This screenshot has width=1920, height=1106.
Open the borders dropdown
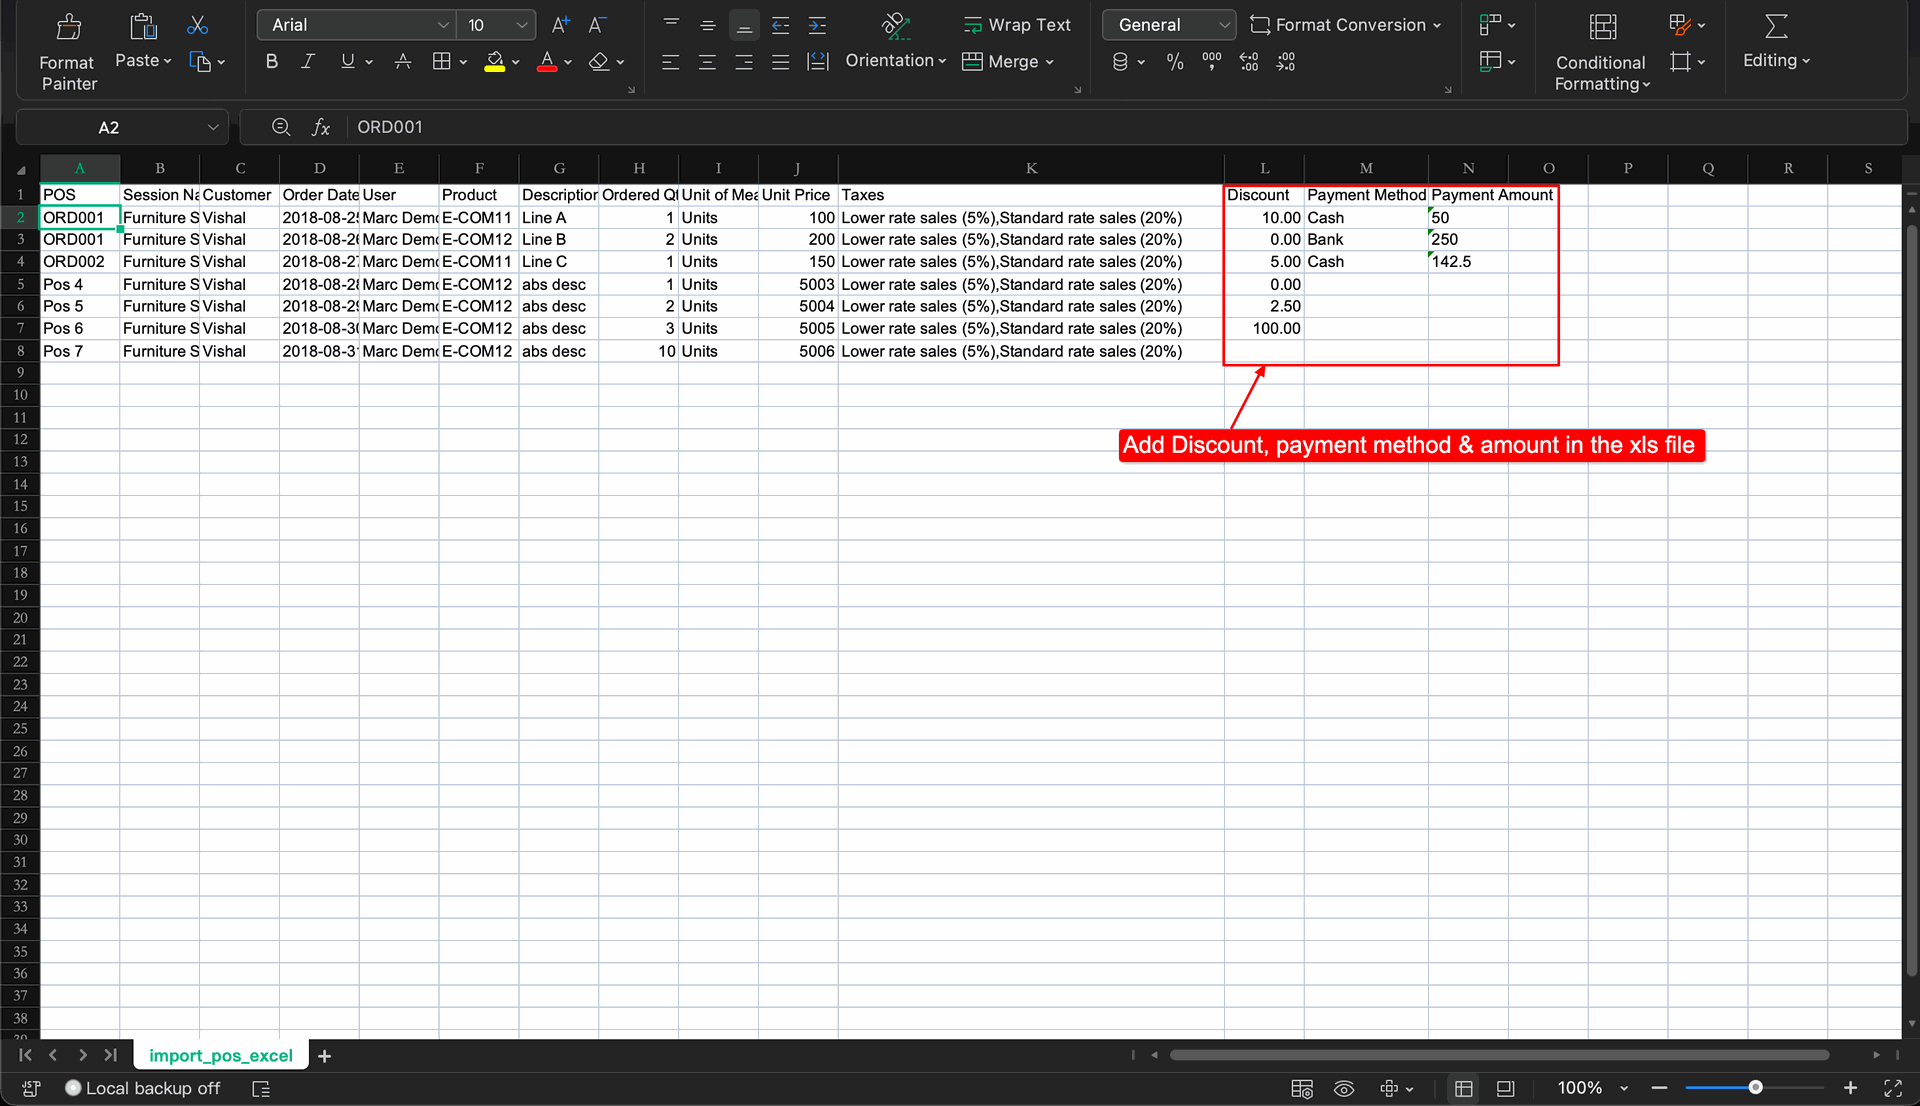463,62
